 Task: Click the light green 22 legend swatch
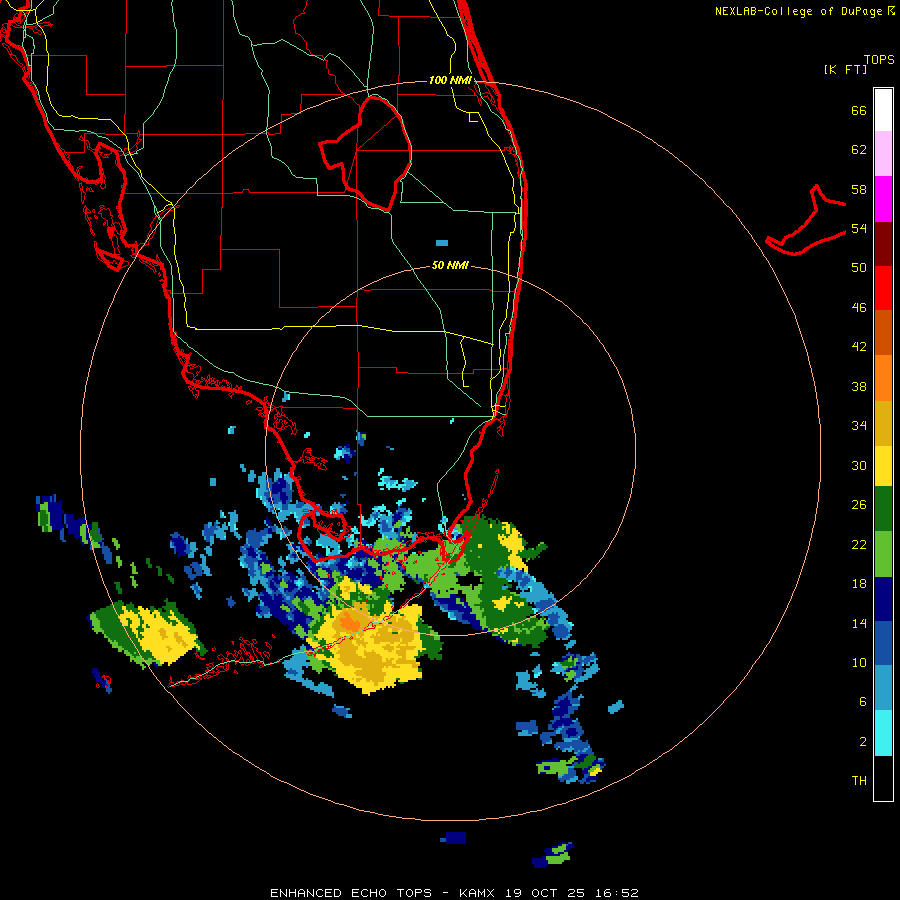[883, 553]
